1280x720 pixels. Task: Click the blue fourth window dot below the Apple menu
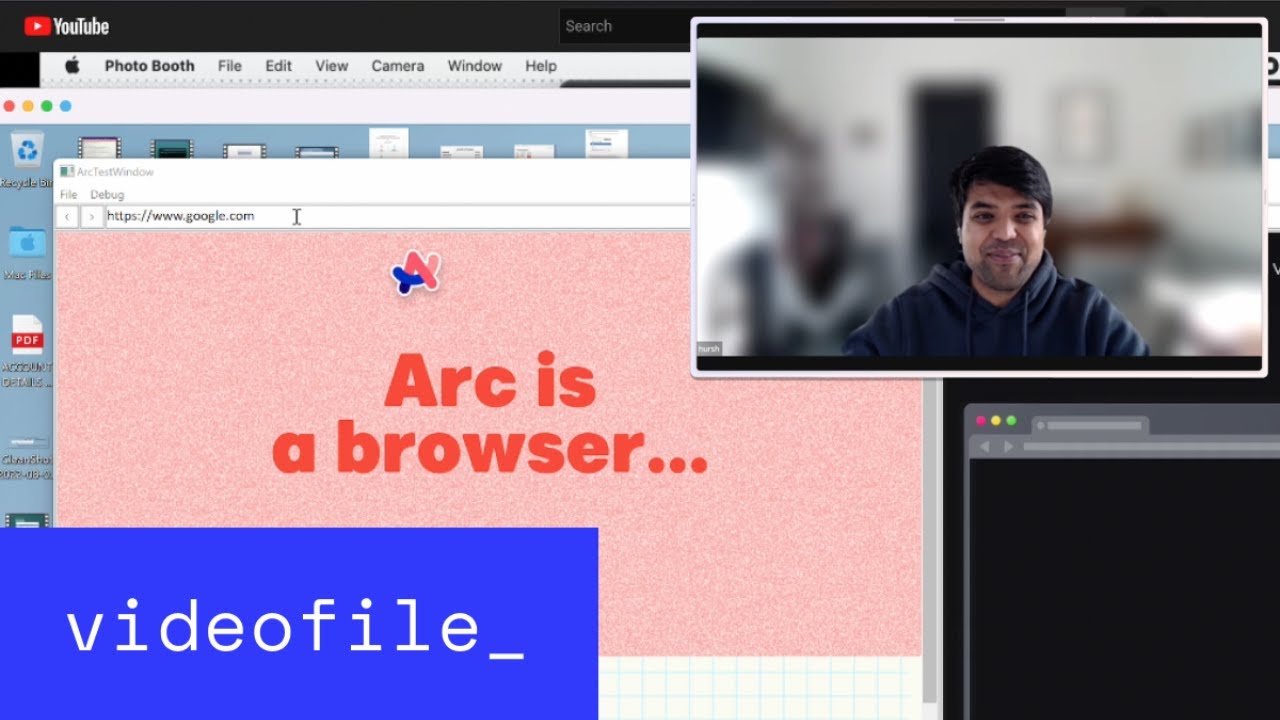[x=66, y=106]
